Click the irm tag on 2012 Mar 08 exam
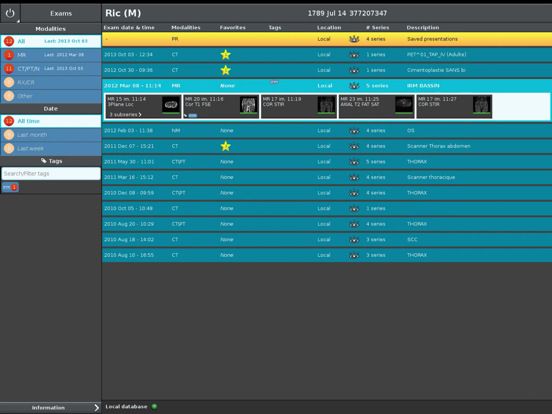Screen dimensions: 552x414 tap(274, 82)
